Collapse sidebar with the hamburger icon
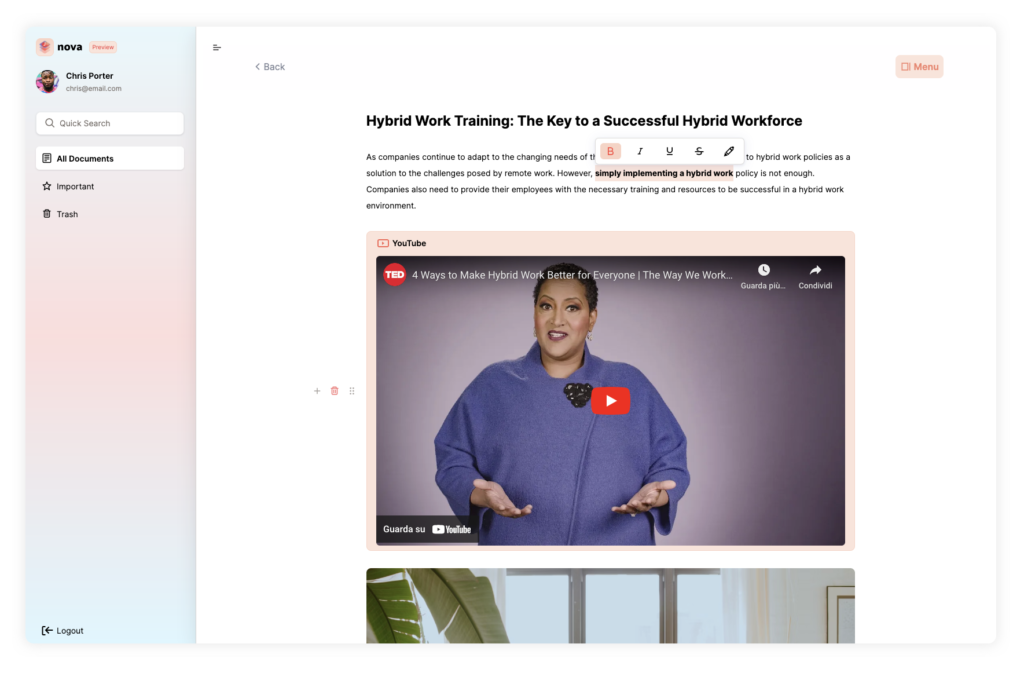 (217, 48)
